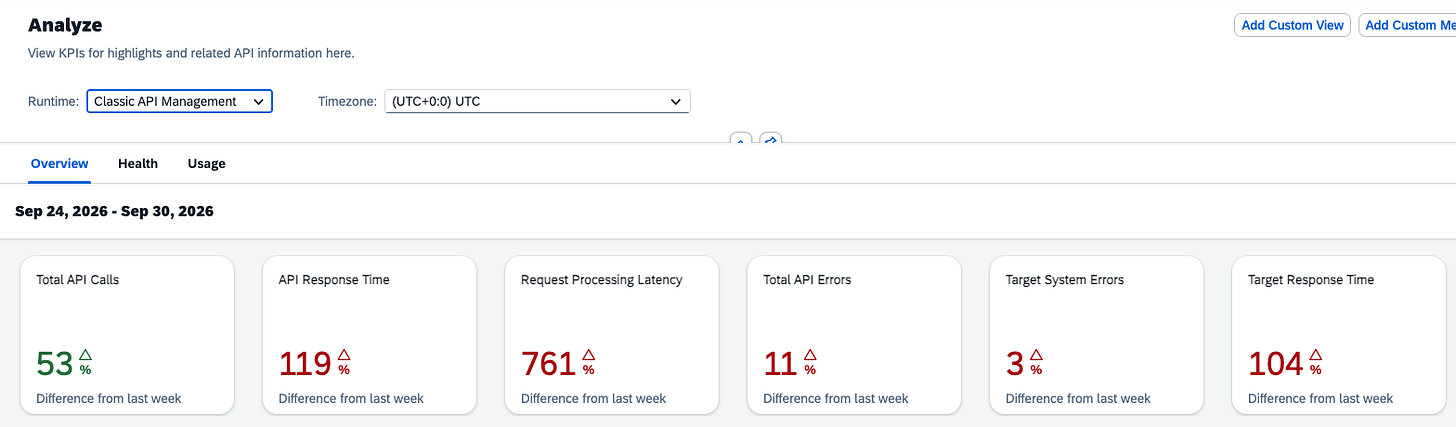Select the Total API Errors card title
This screenshot has height=427, width=1456.
tap(807, 280)
